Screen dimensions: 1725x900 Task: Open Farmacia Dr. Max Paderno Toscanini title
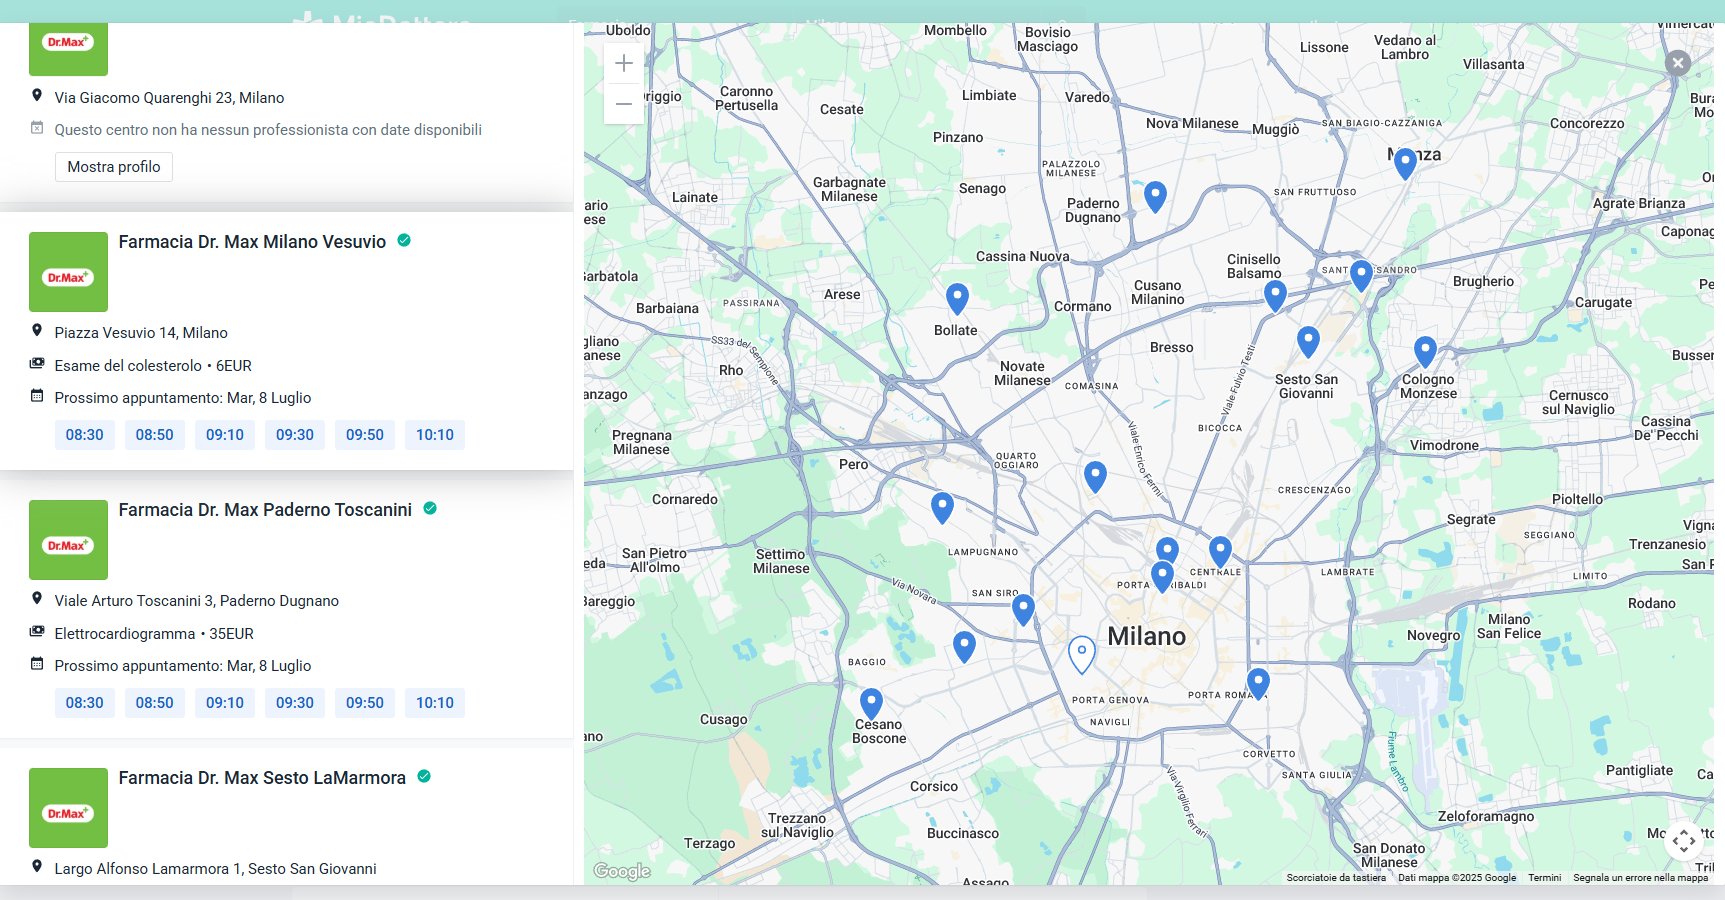click(265, 510)
